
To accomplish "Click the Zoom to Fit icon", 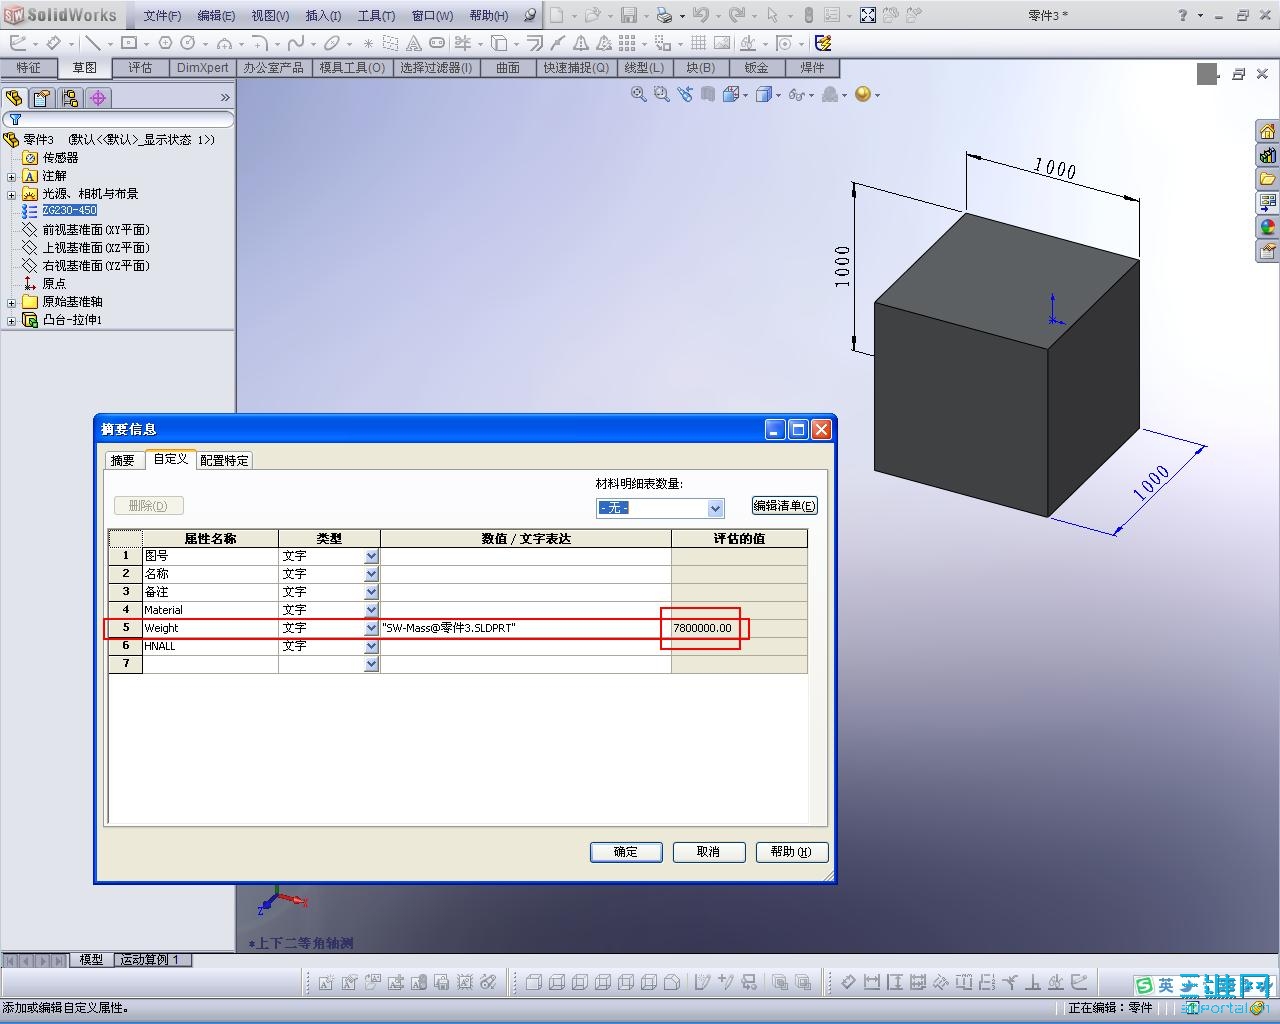I will tap(639, 94).
